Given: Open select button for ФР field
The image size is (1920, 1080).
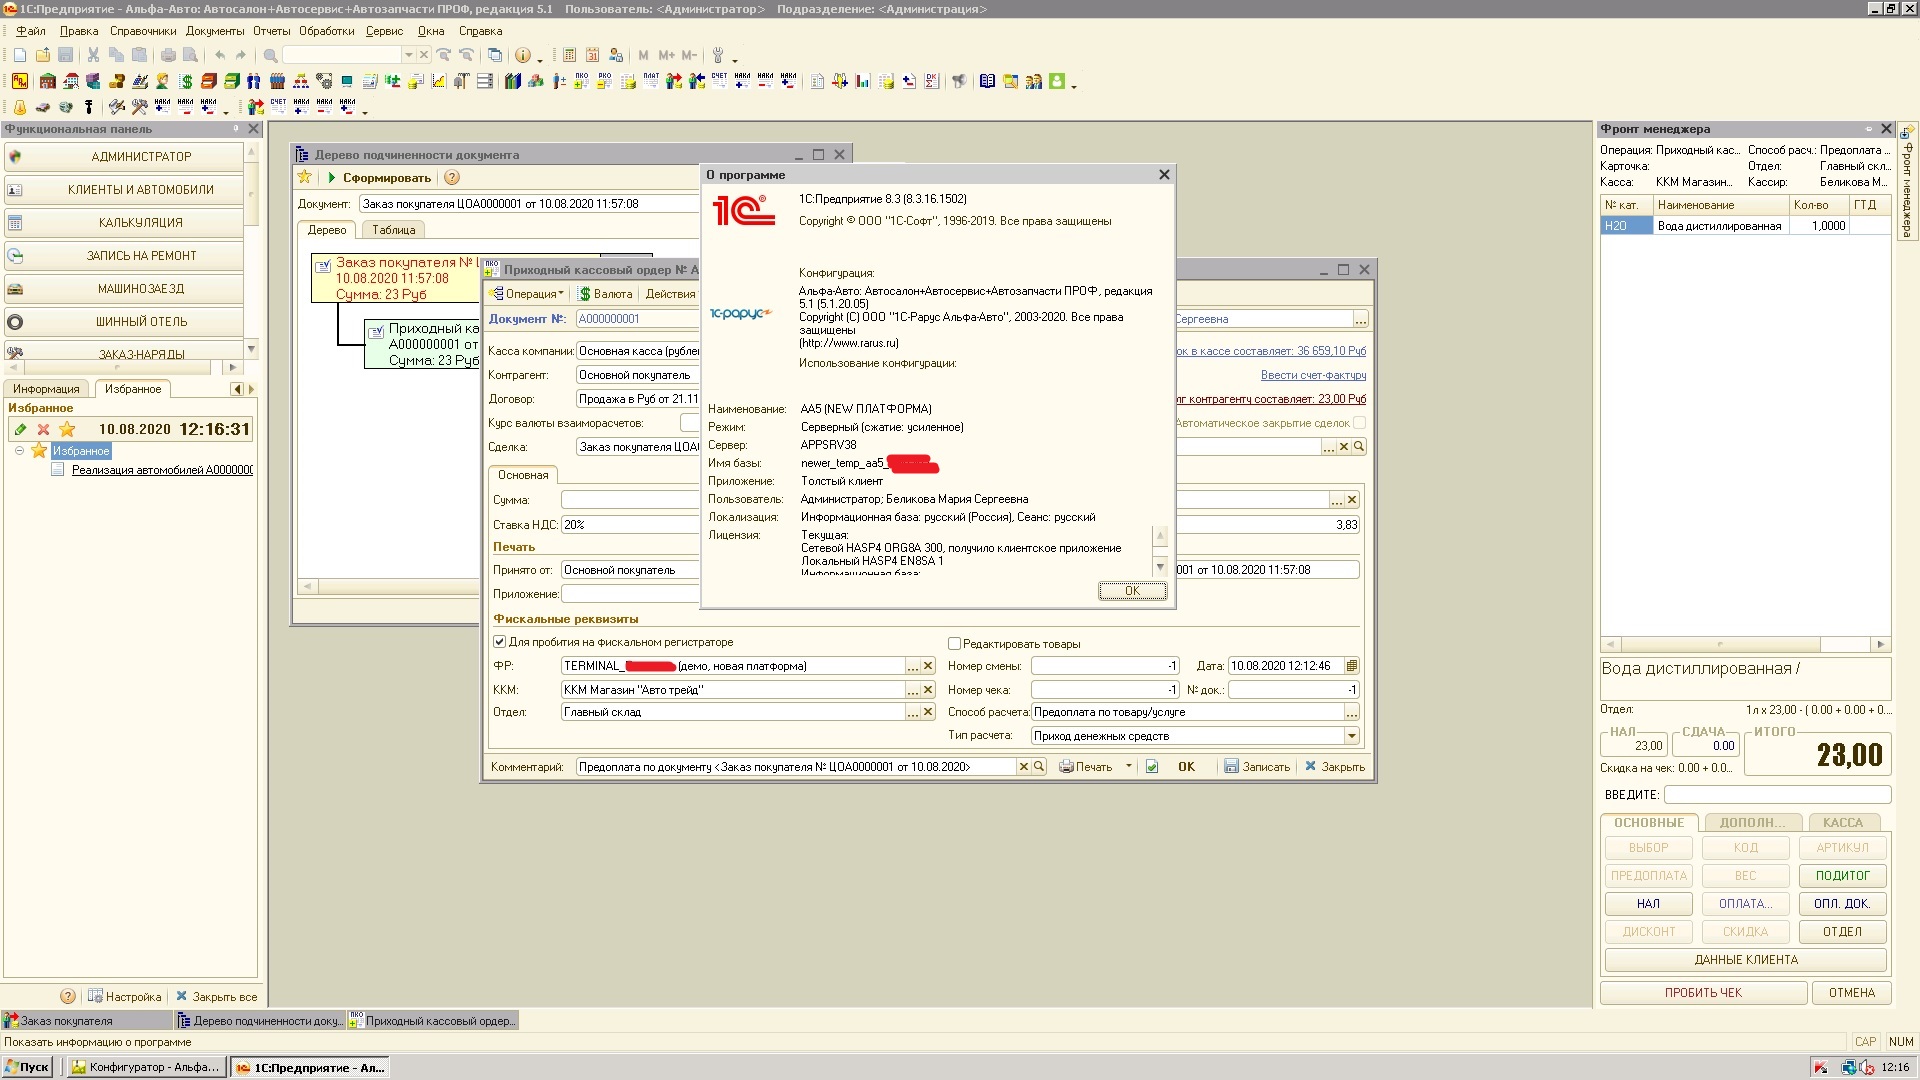Looking at the screenshot, I should point(912,666).
